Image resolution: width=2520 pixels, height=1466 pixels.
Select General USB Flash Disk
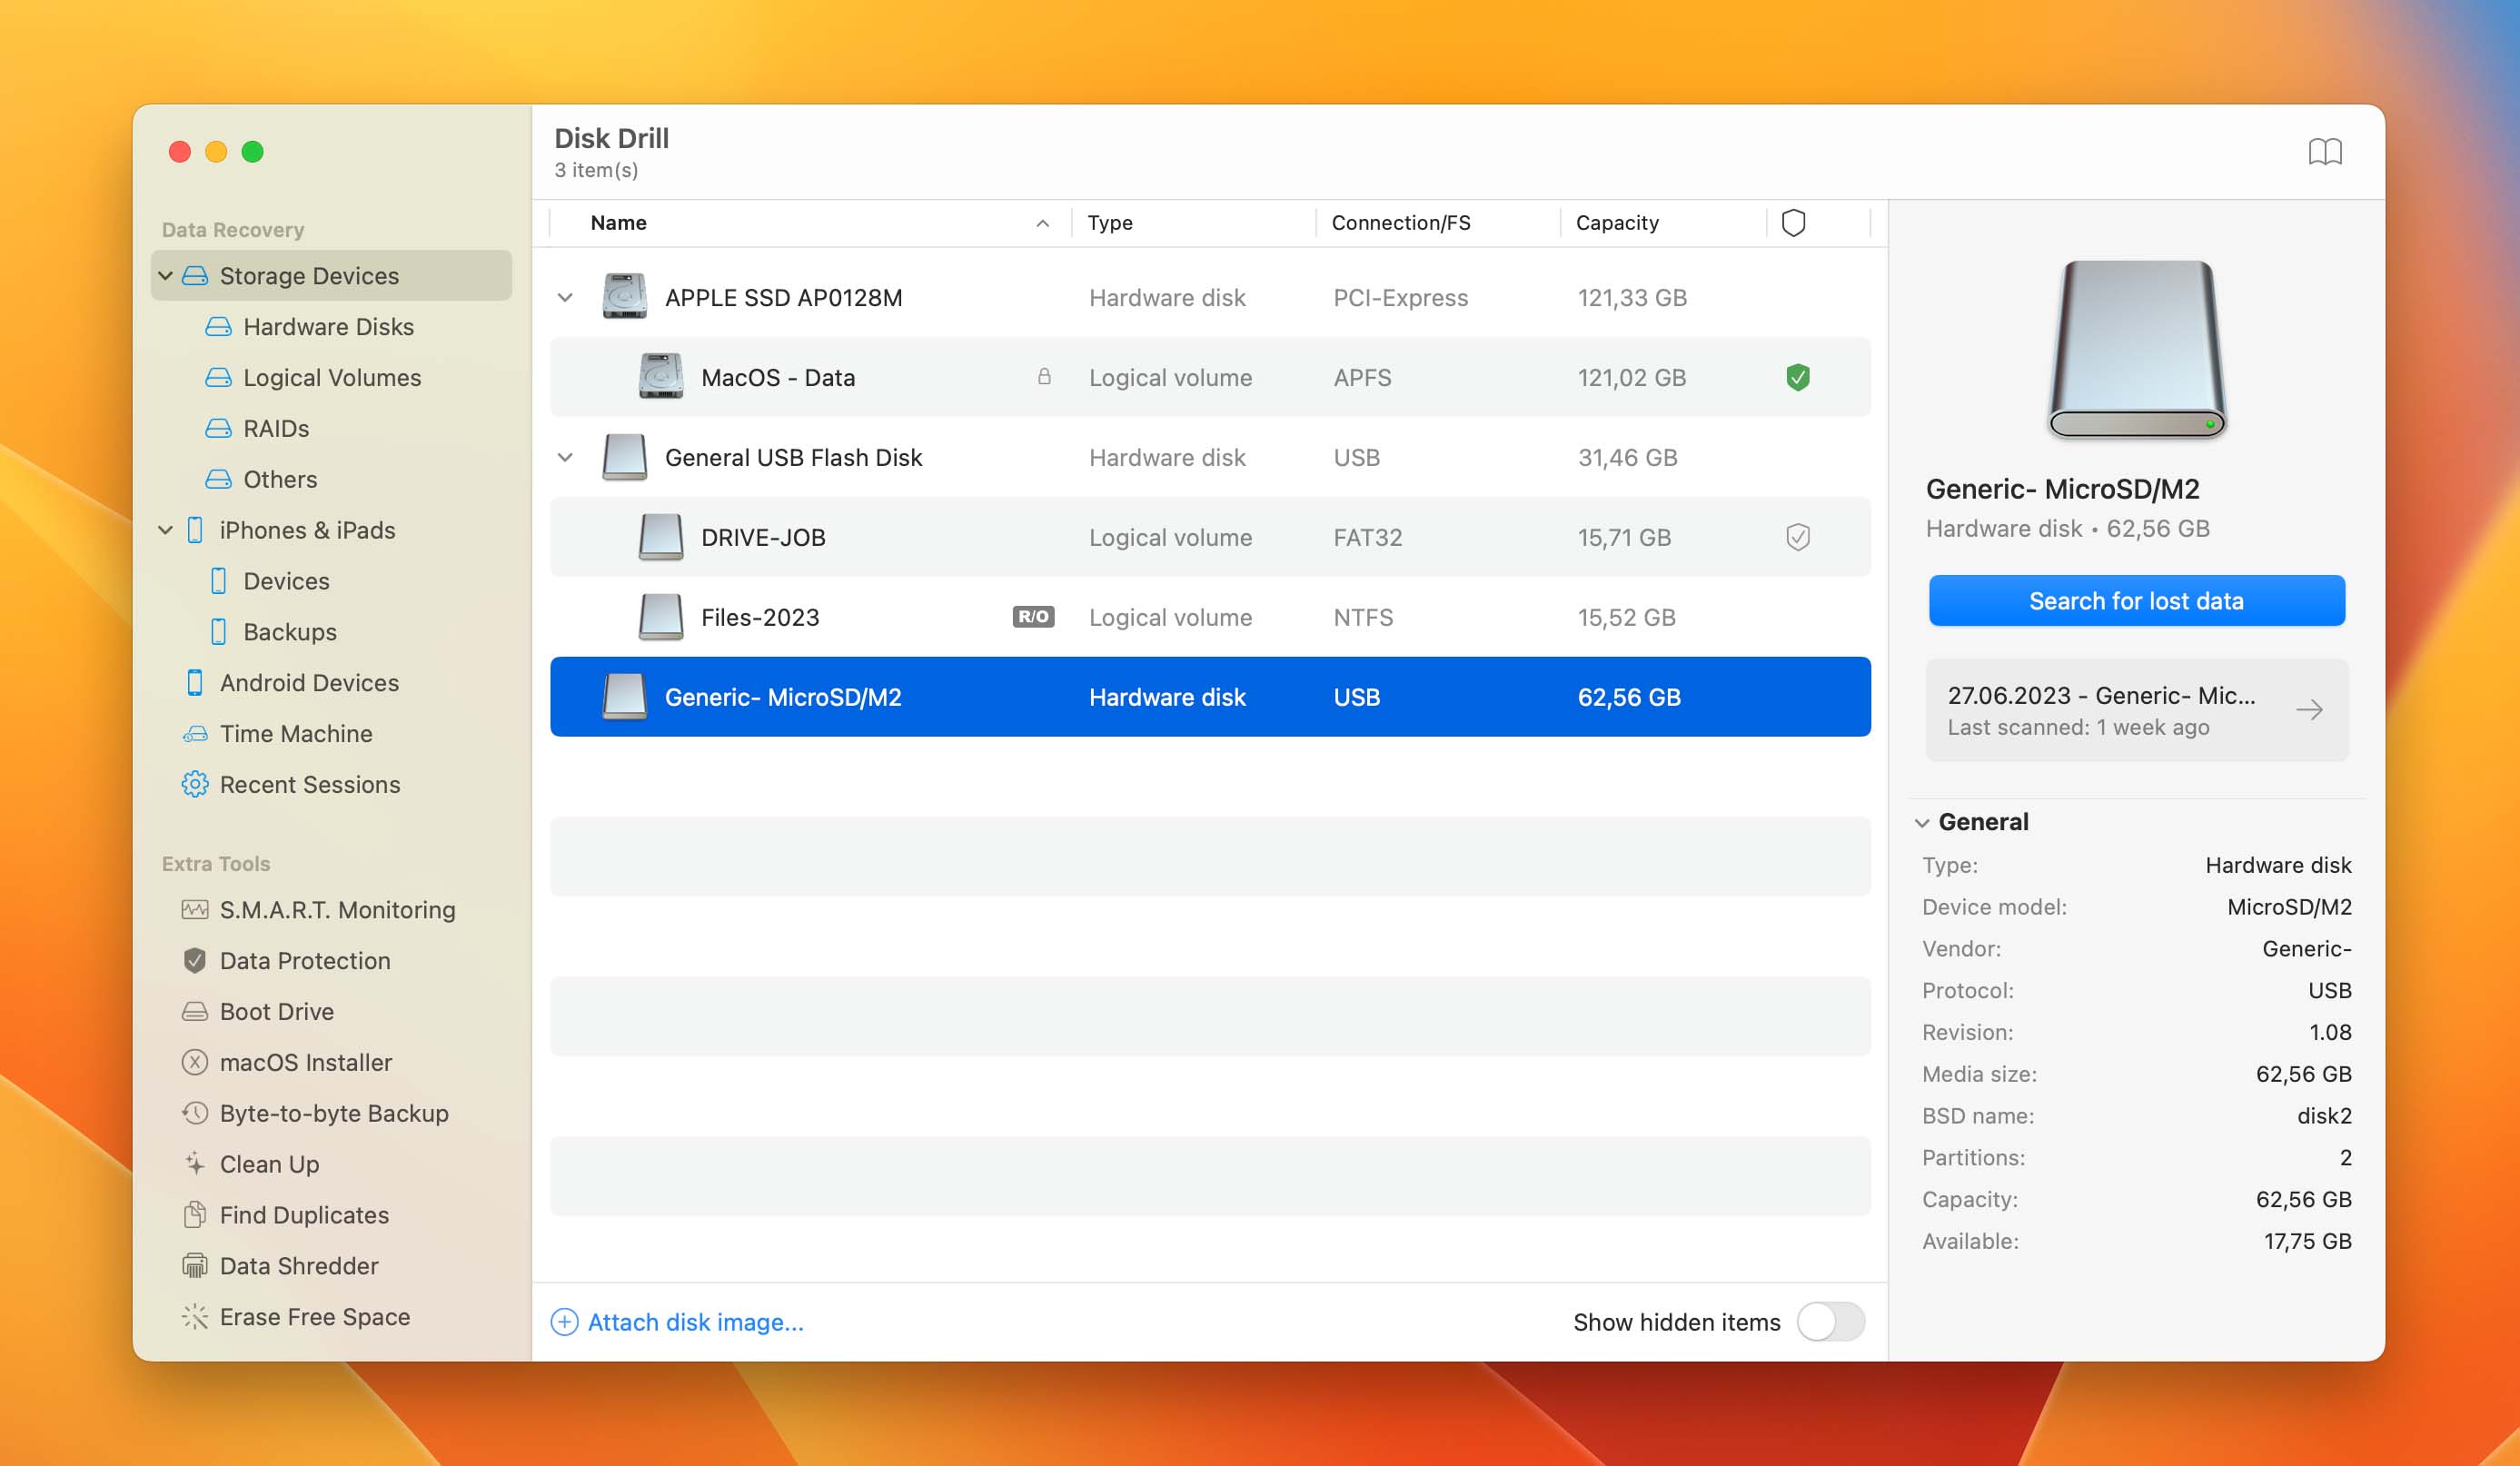click(x=1210, y=458)
